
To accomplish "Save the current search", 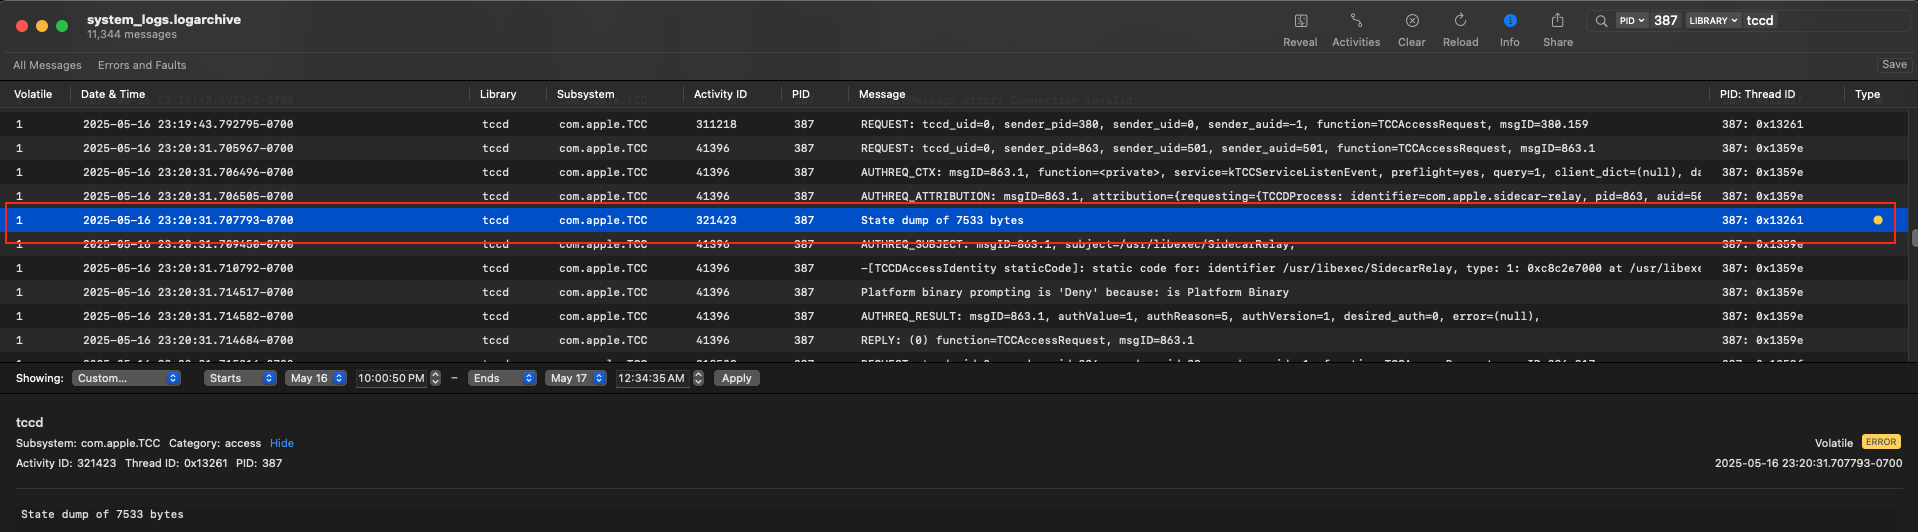I will coord(1893,64).
